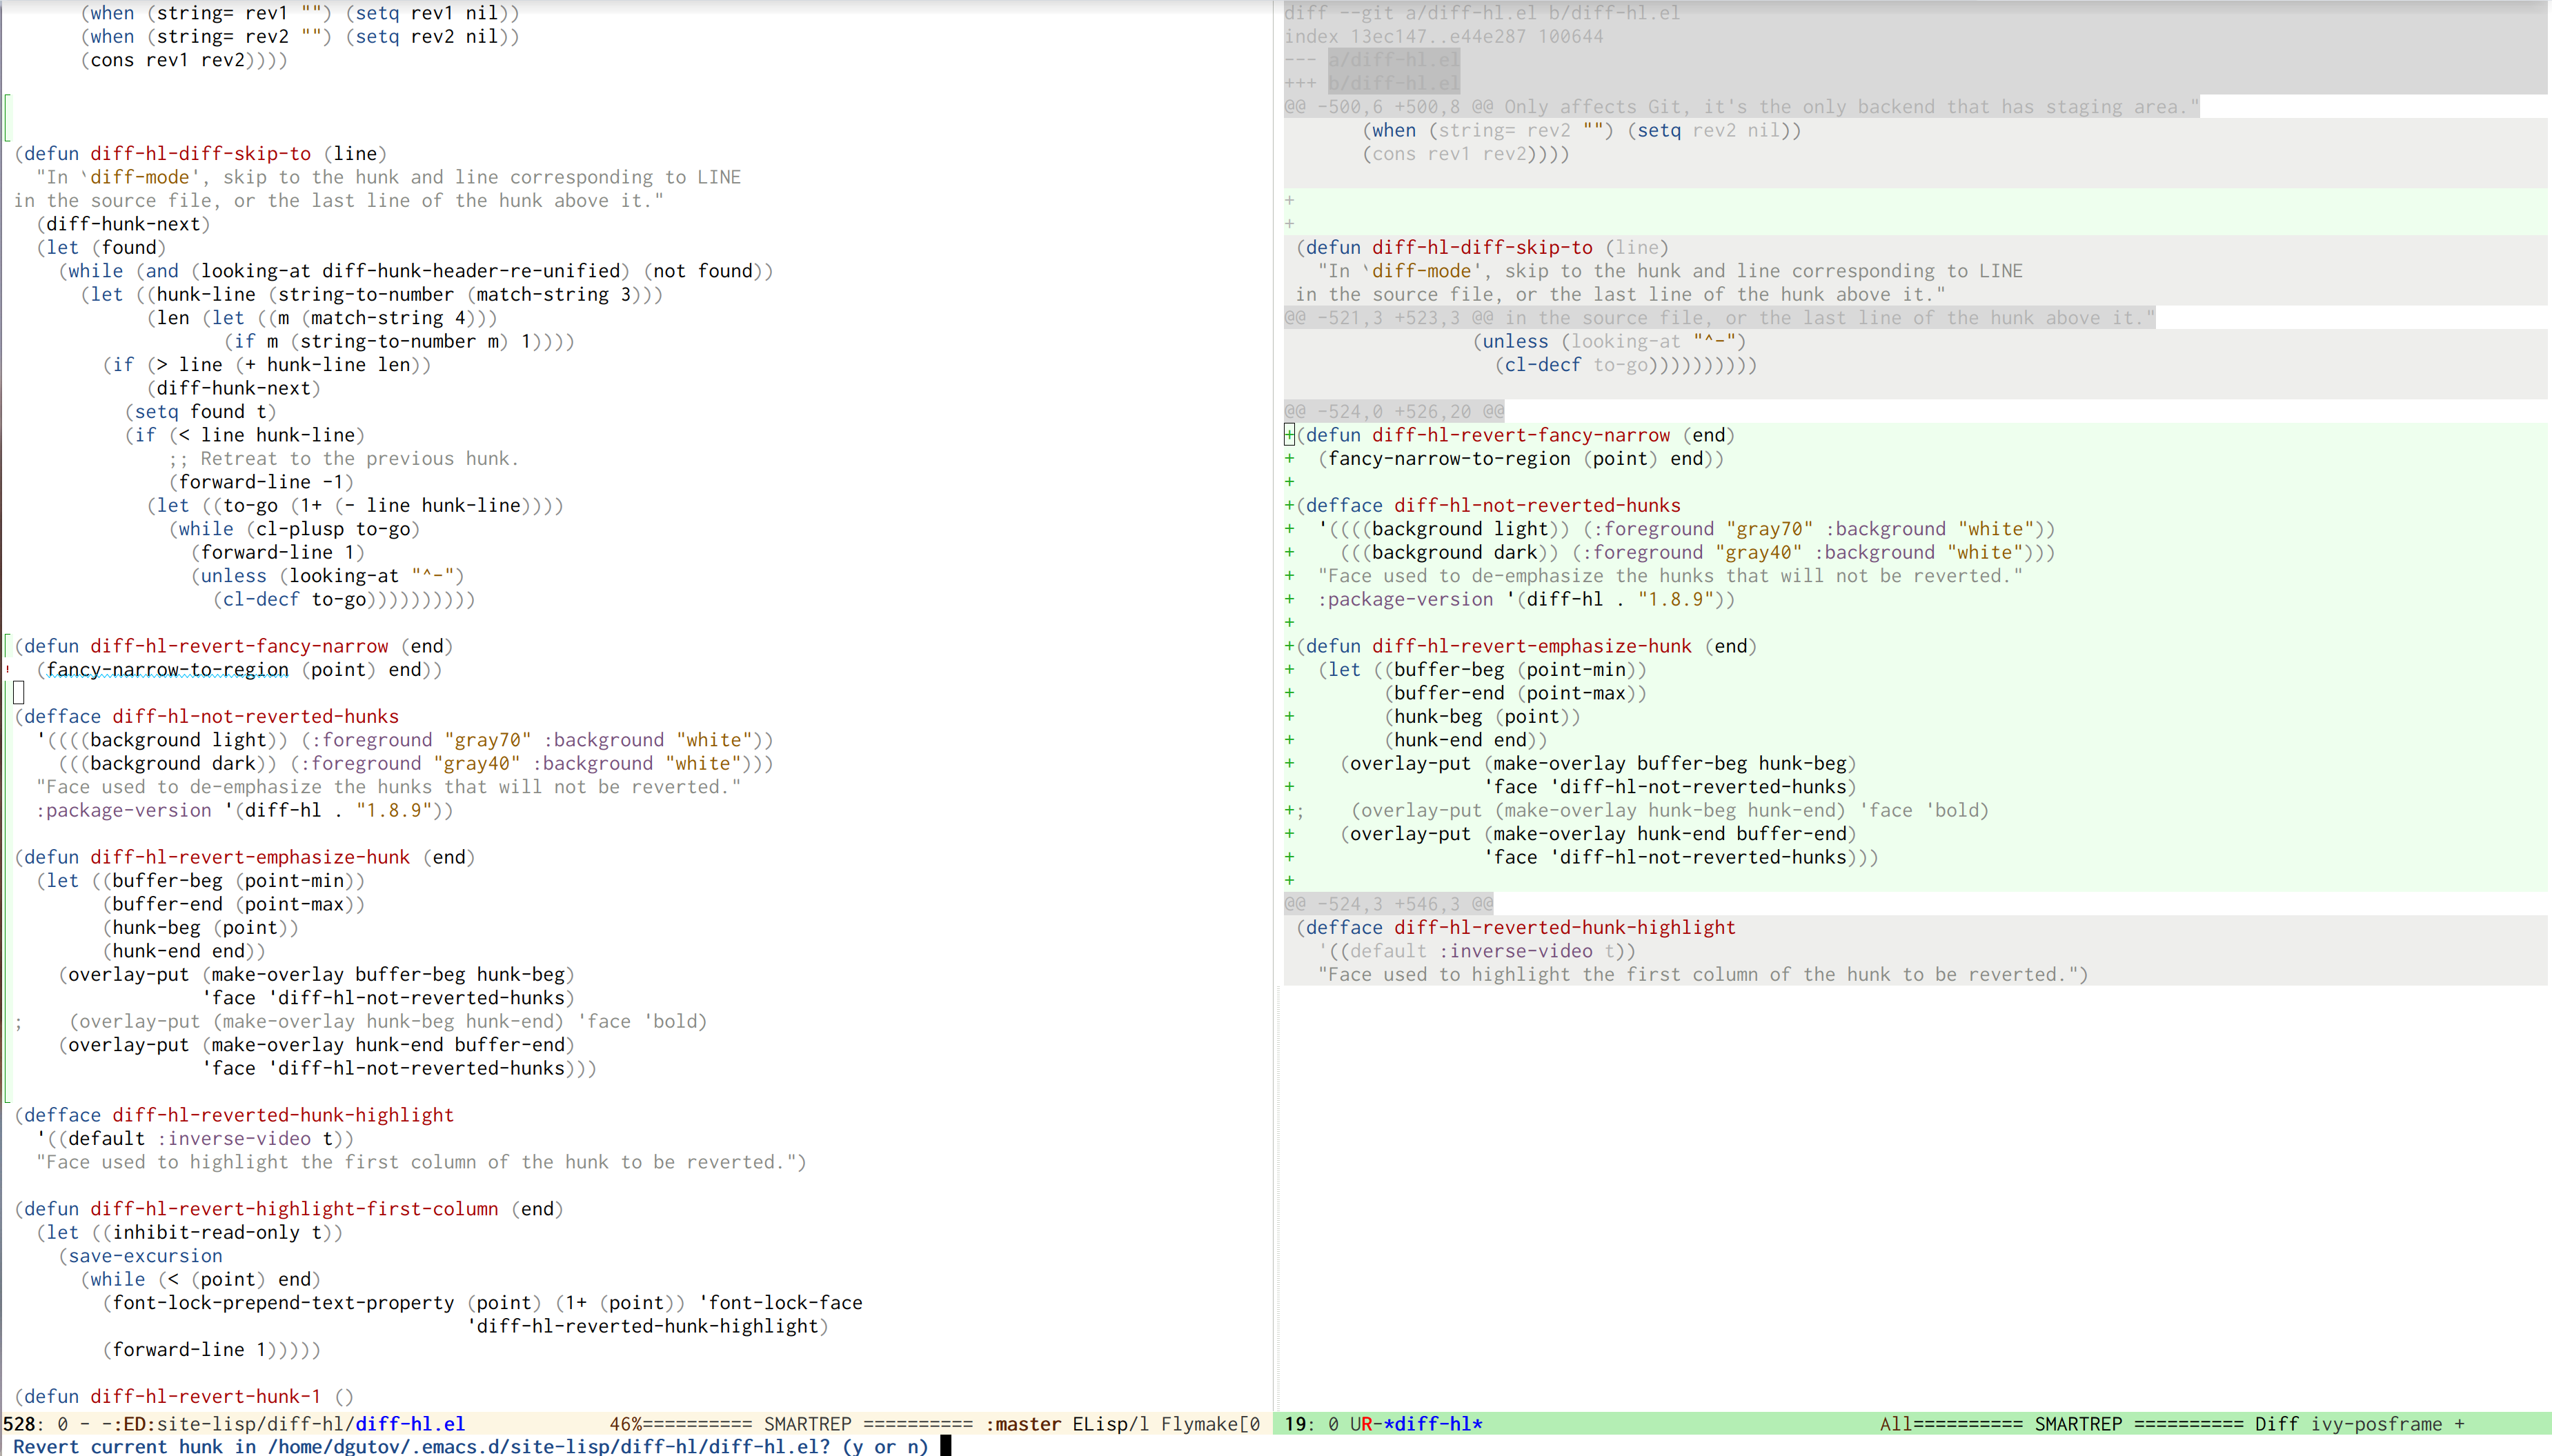Click the red R read-only indicator

pyautogui.click(x=1367, y=1423)
